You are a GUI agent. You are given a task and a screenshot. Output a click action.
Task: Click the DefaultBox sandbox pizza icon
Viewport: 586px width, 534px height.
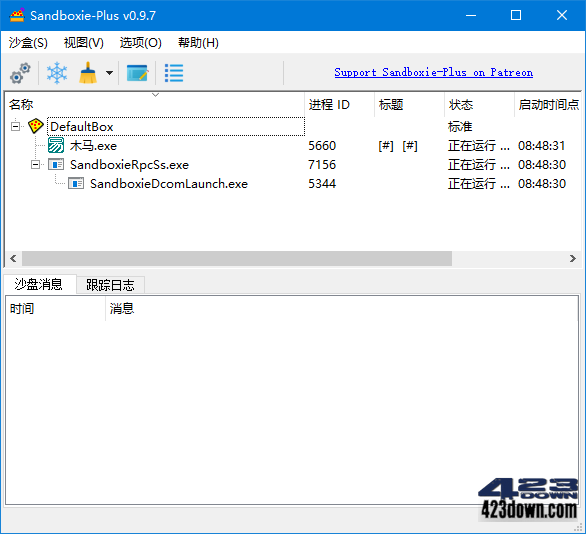(36, 126)
